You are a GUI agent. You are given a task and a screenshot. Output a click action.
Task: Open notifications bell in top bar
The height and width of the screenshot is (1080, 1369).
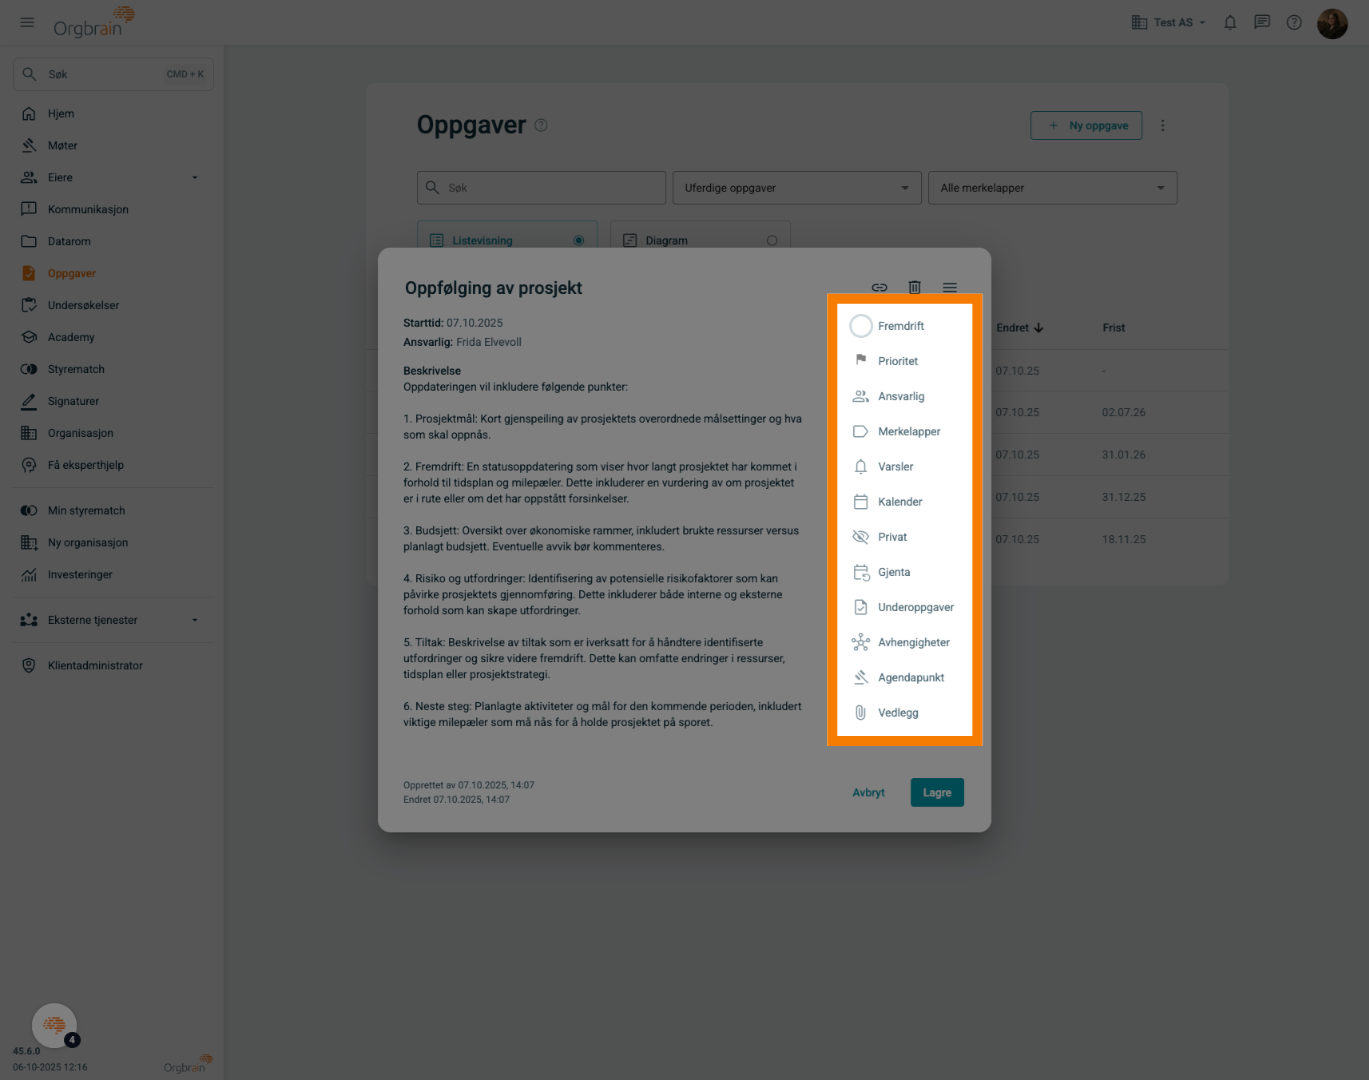click(x=1230, y=22)
